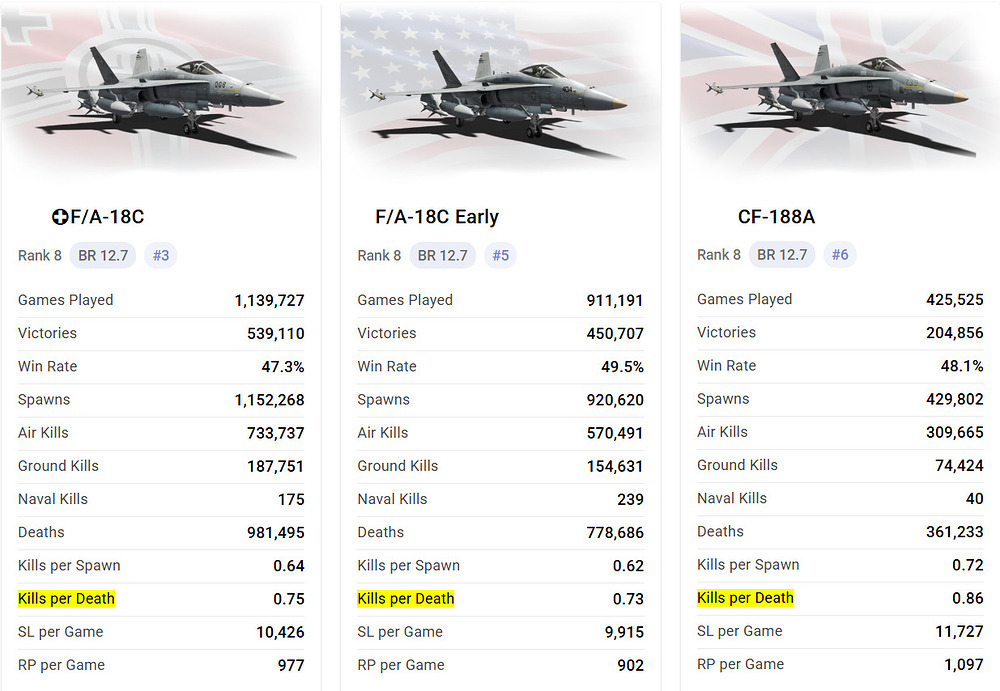Click highlighted Kills per Death in F/A-18C card
The width and height of the screenshot is (1000, 691).
[x=67, y=599]
